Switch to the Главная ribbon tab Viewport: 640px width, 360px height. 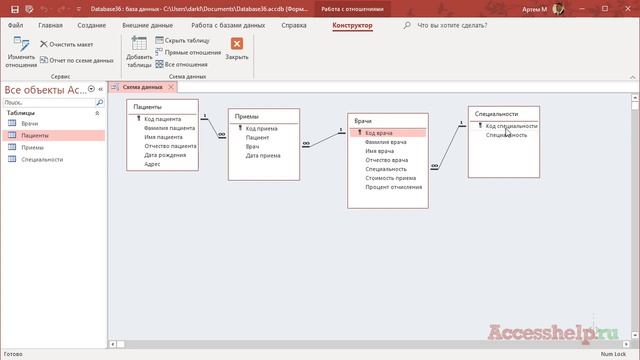(x=51, y=25)
